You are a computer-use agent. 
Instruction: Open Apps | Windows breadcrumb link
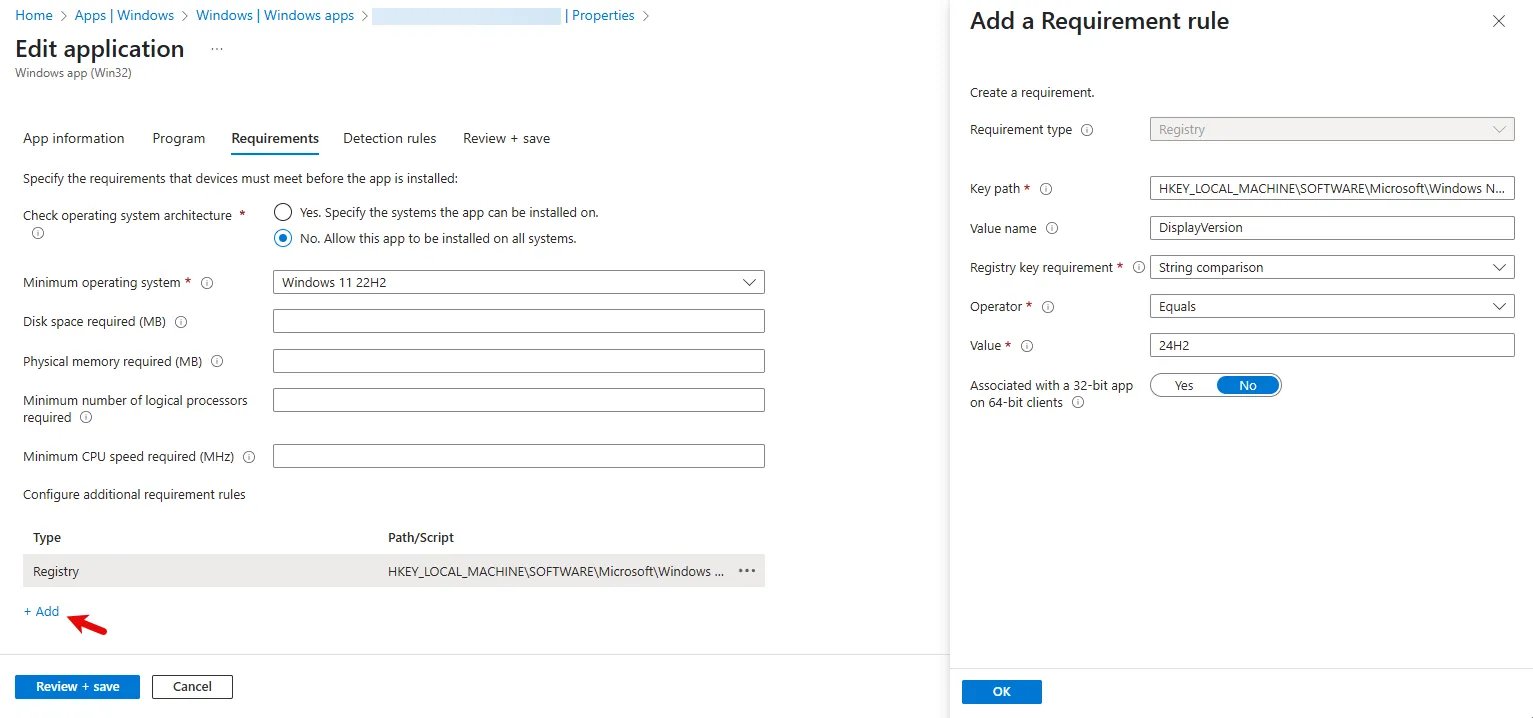coord(124,15)
